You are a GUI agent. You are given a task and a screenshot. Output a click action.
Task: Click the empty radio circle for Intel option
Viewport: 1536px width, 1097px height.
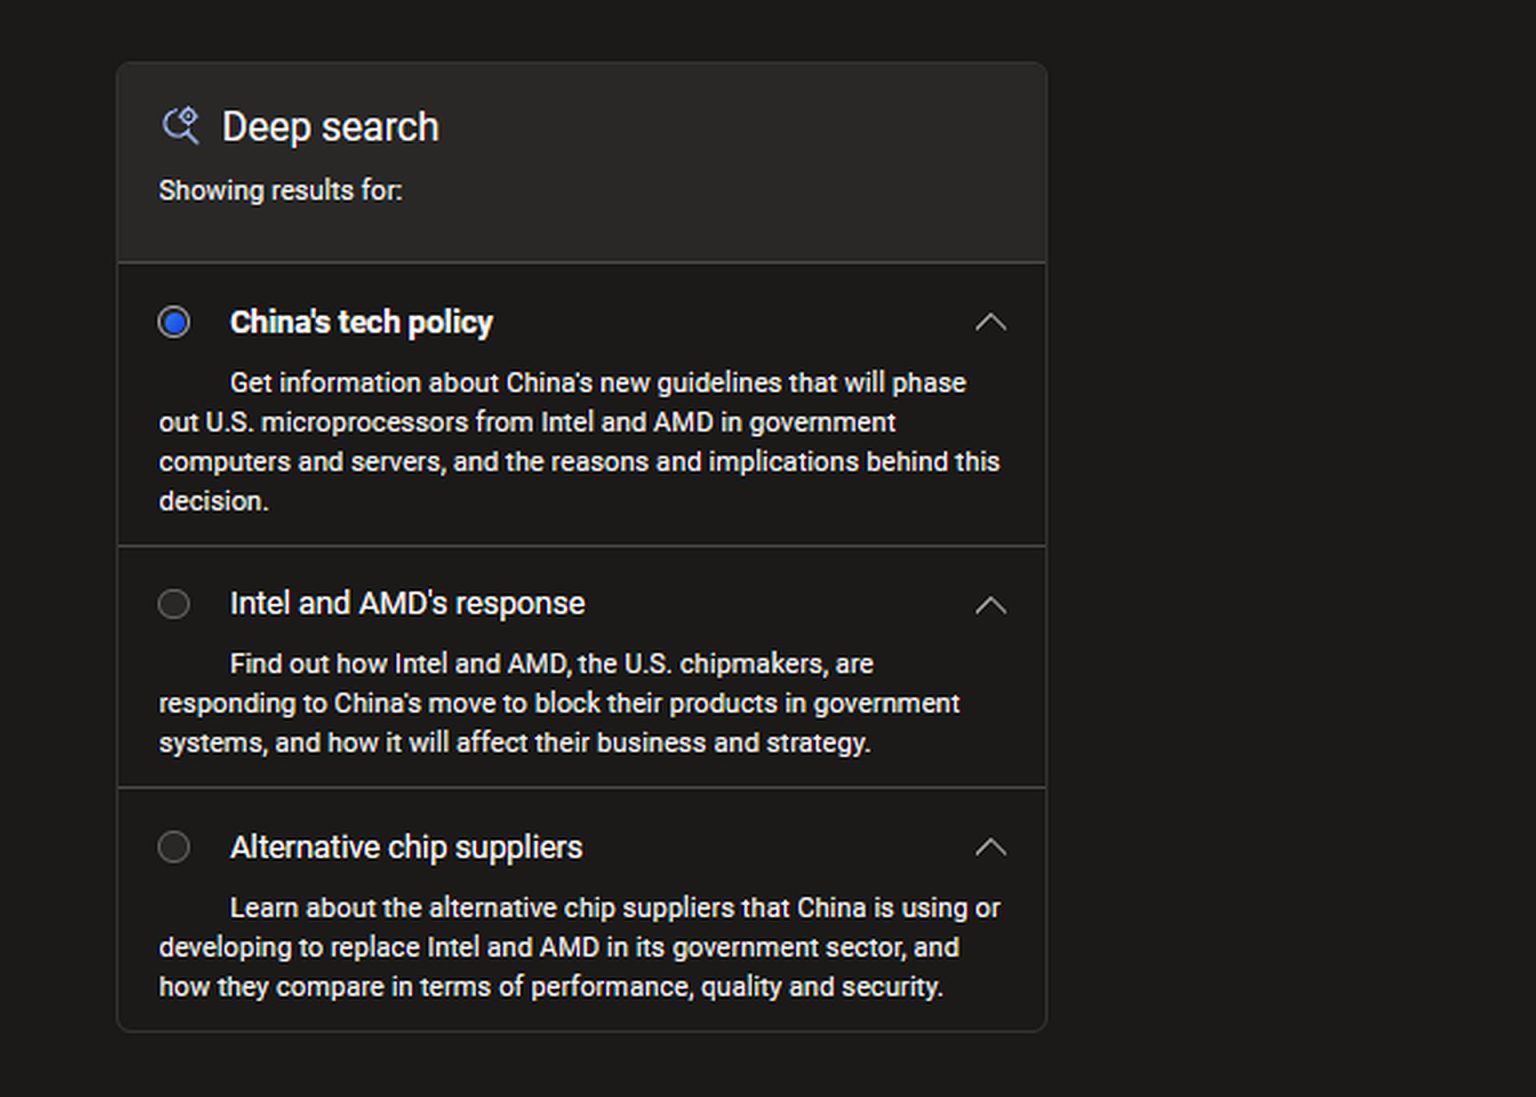pyautogui.click(x=174, y=604)
